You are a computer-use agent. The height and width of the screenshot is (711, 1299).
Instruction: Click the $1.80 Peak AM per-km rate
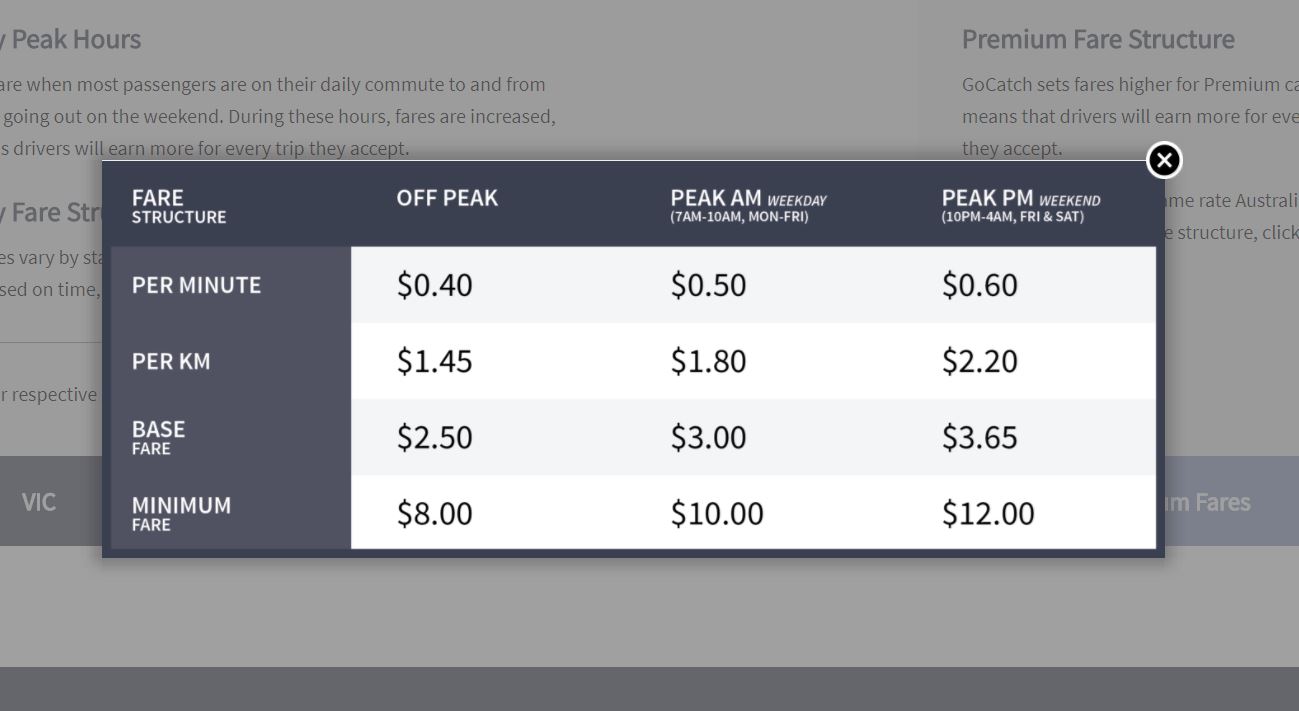708,361
